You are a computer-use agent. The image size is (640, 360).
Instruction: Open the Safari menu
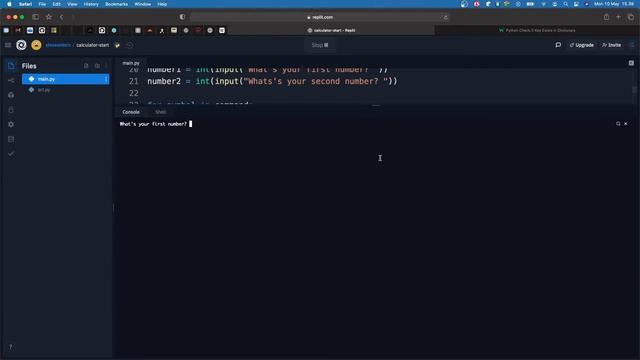[25, 4]
